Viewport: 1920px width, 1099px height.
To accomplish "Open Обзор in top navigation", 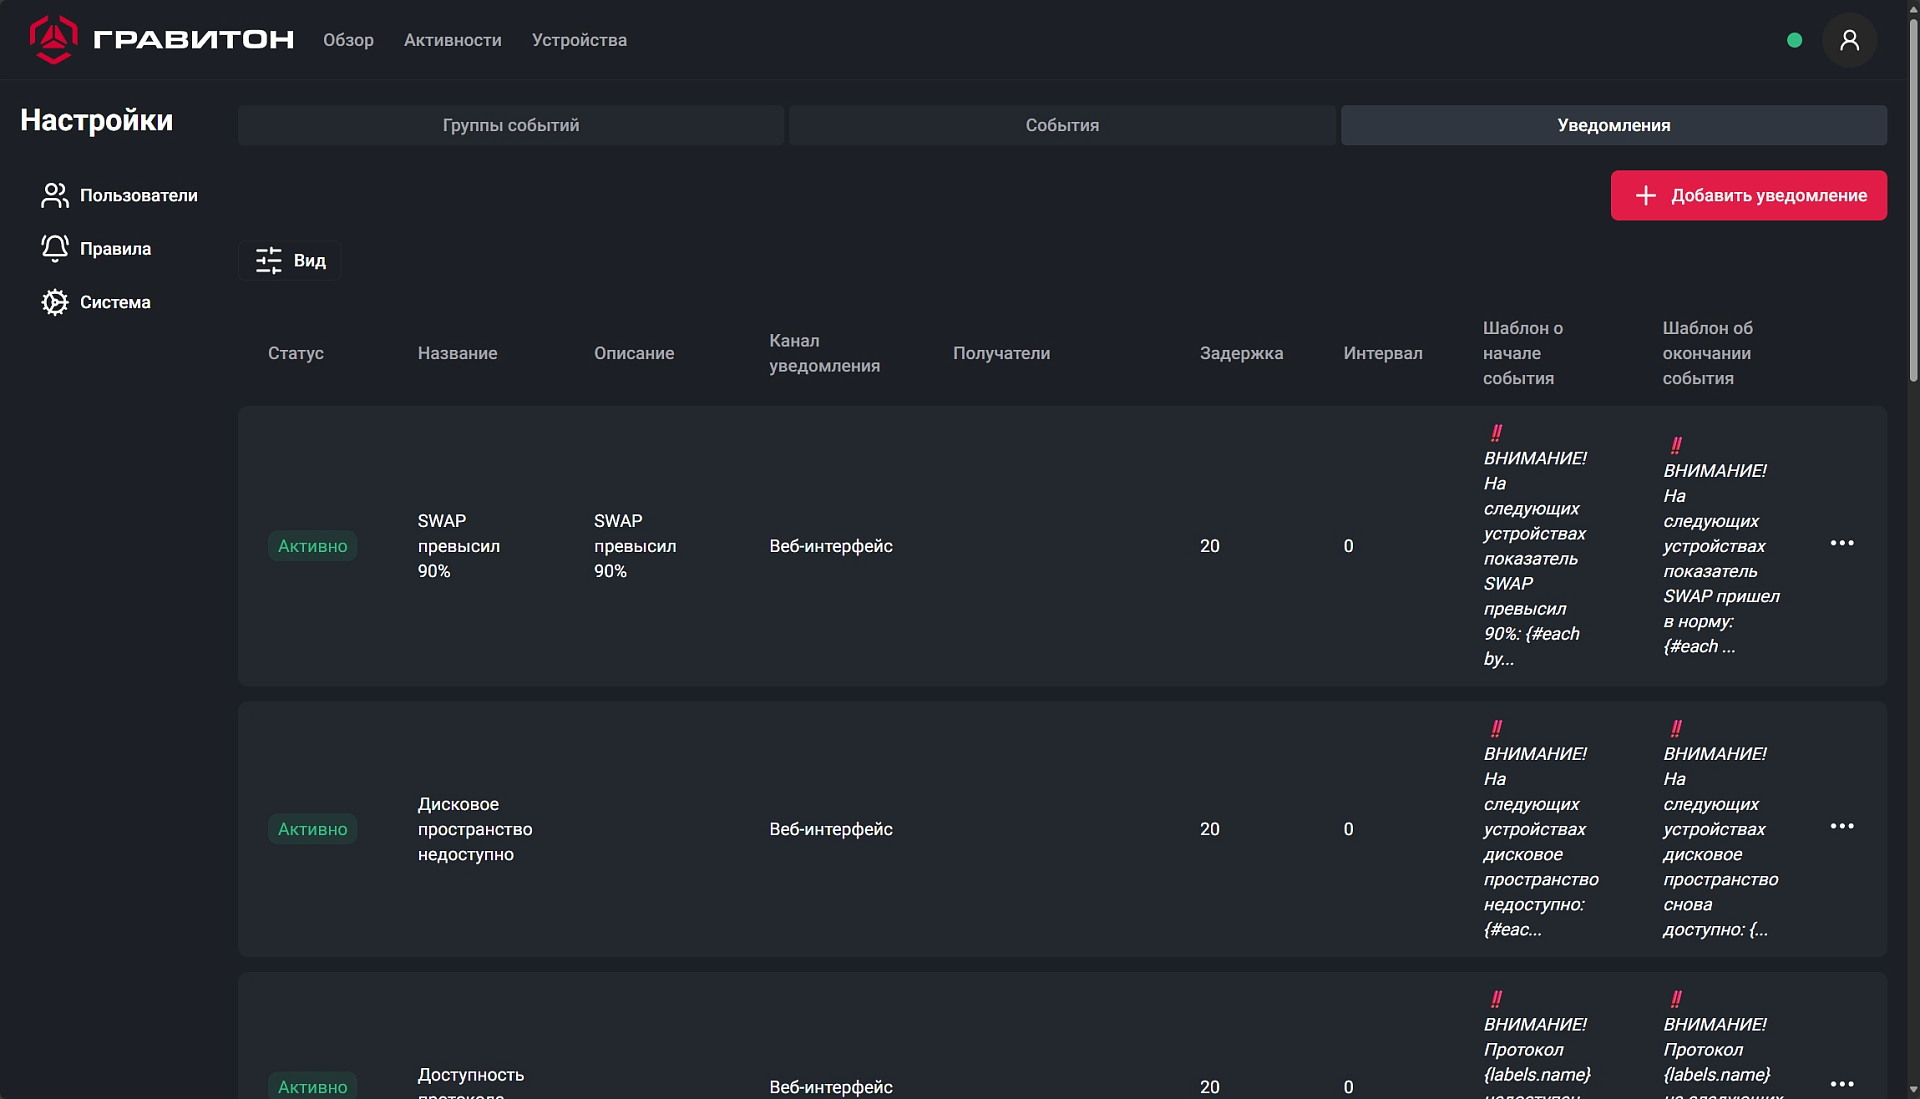I will pos(348,40).
